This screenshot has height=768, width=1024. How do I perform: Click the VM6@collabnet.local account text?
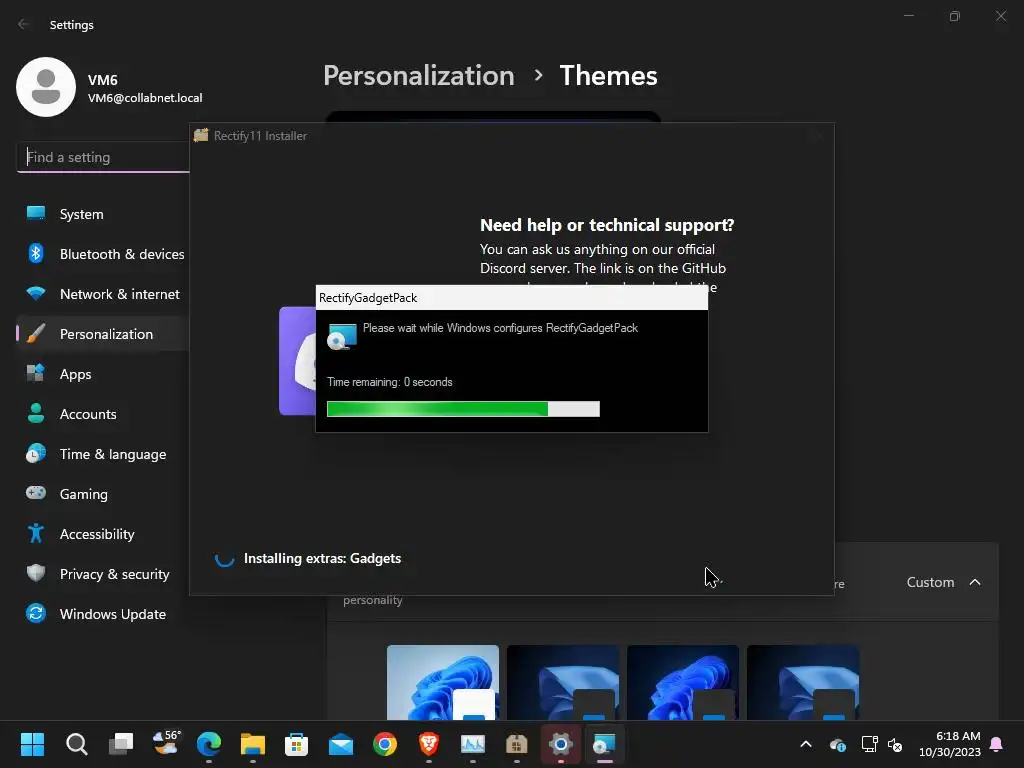pos(145,98)
